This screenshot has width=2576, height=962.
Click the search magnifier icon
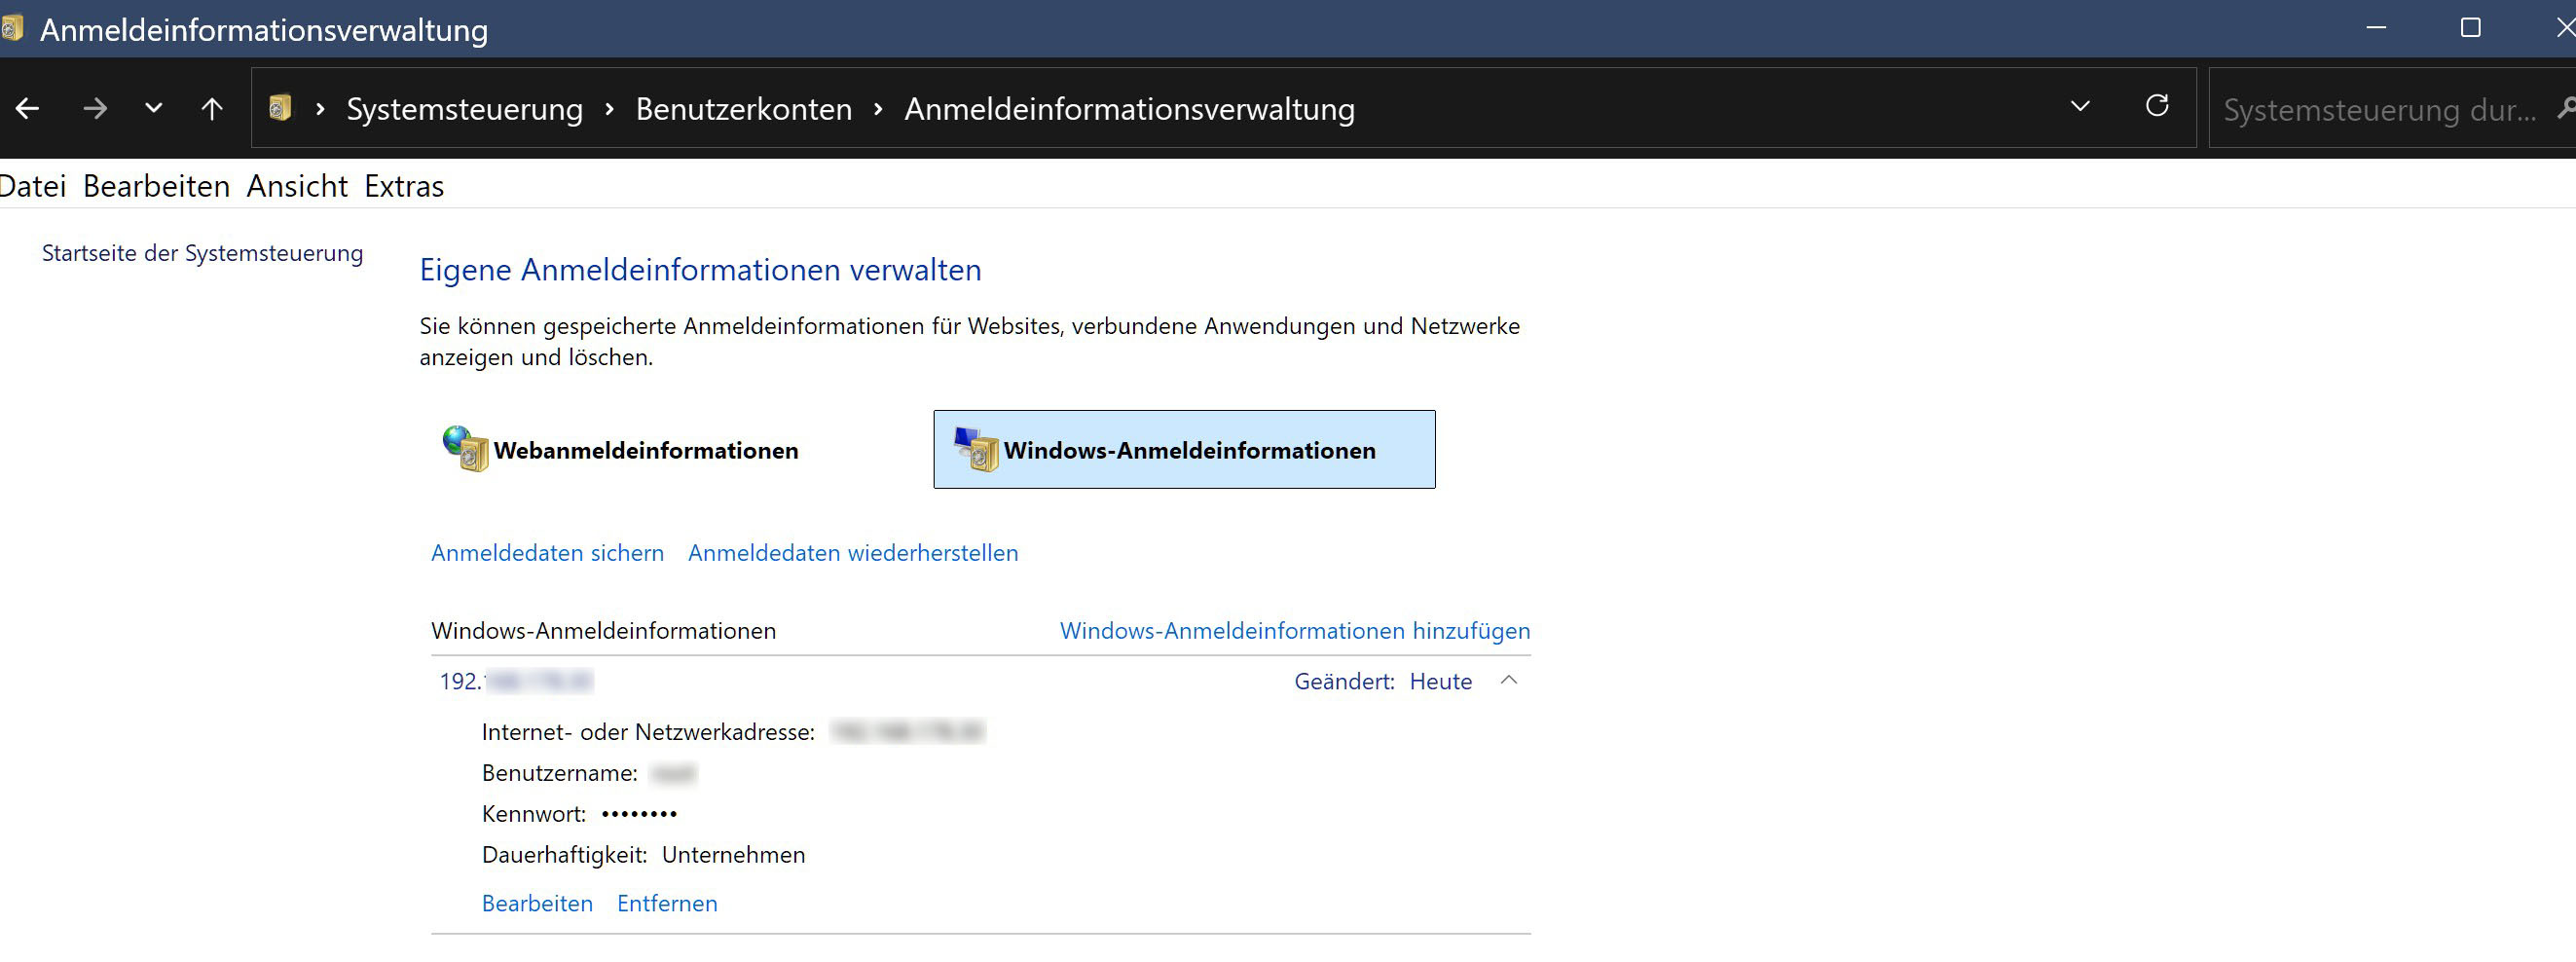point(2566,108)
